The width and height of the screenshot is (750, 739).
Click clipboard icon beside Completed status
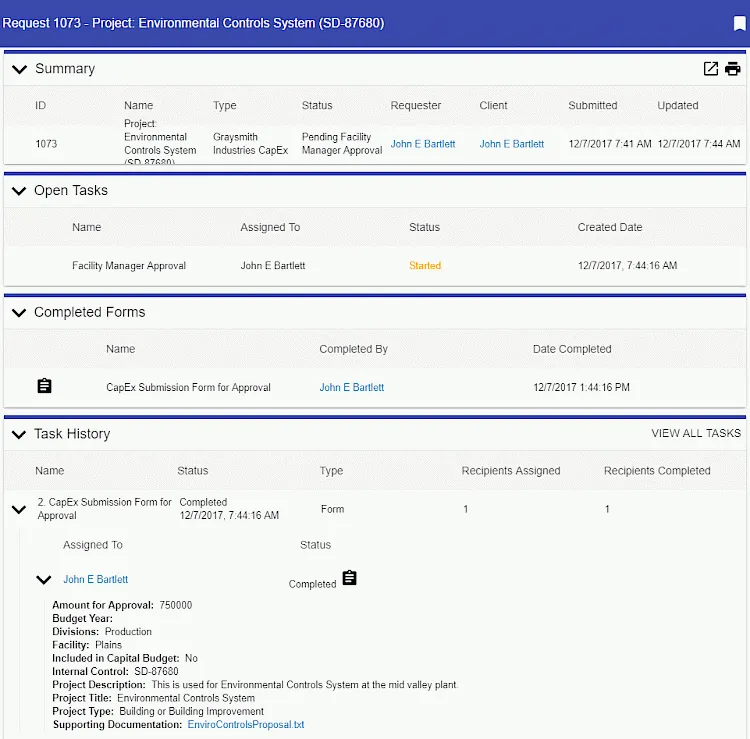coord(349,579)
